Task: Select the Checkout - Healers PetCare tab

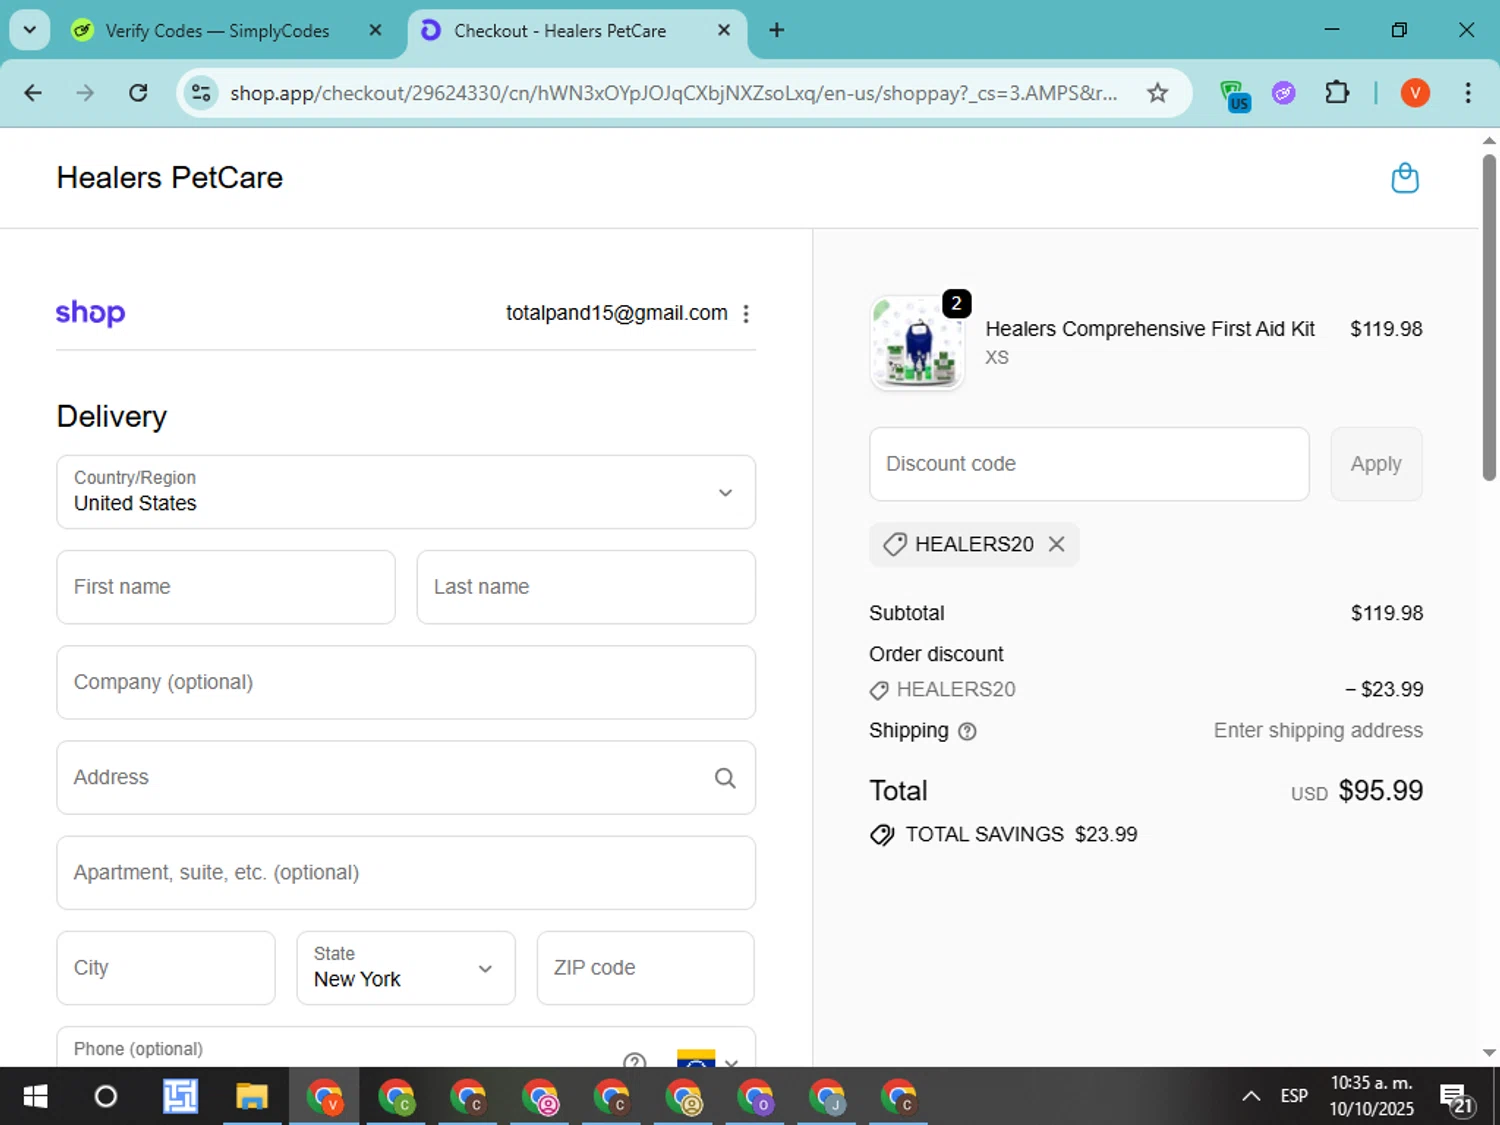Action: pos(577,30)
